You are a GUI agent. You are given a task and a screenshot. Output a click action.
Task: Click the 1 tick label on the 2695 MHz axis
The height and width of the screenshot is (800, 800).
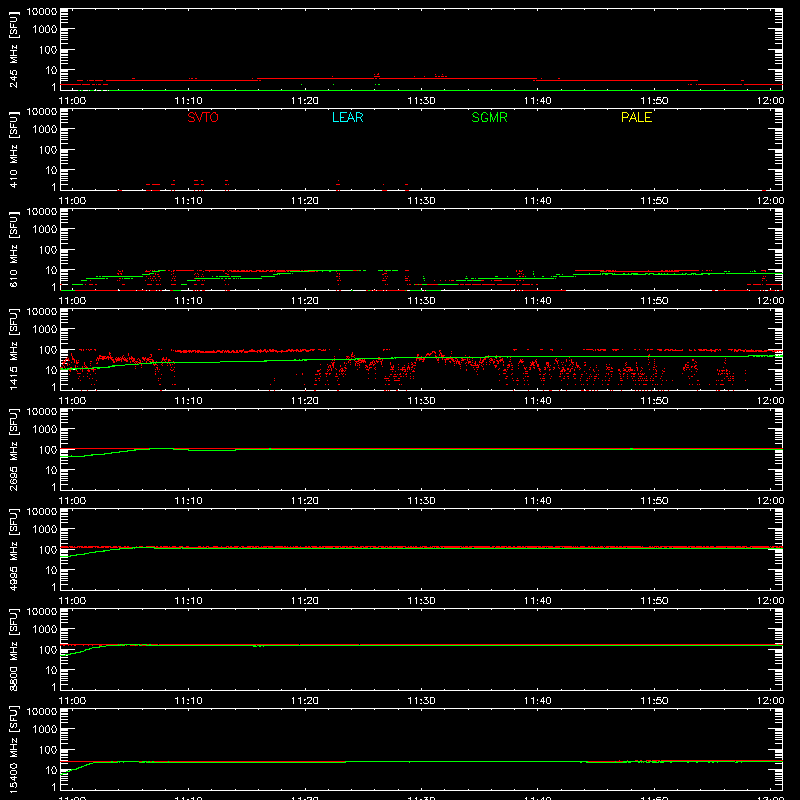click(54, 487)
